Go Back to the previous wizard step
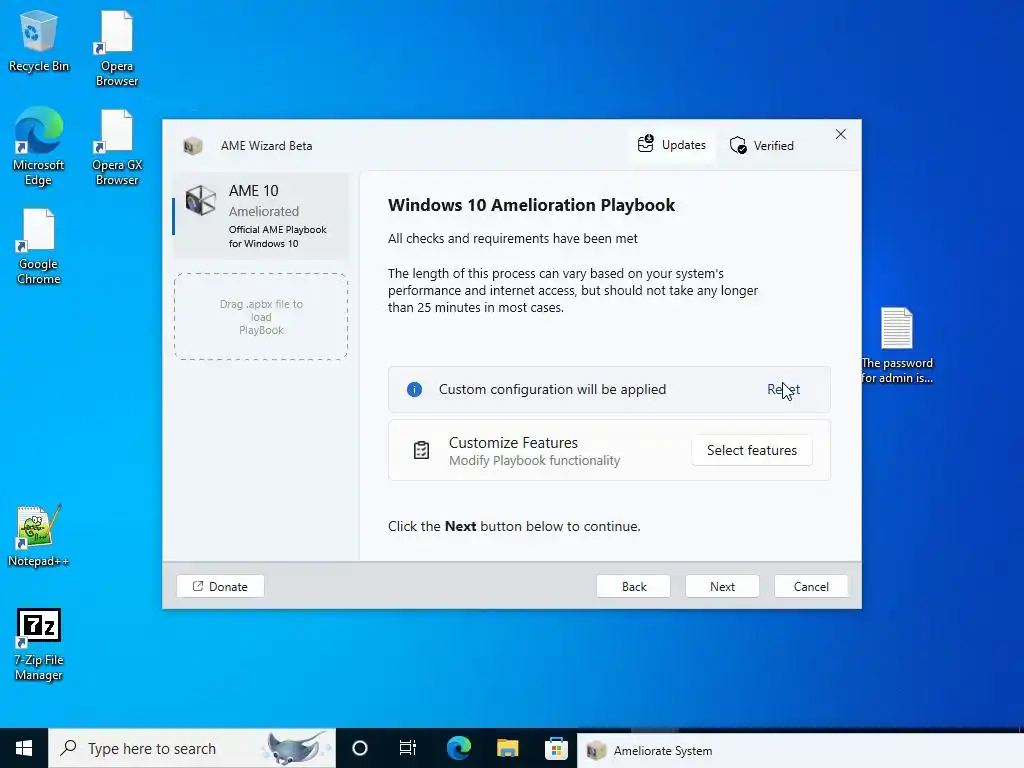This screenshot has height=768, width=1024. point(633,586)
